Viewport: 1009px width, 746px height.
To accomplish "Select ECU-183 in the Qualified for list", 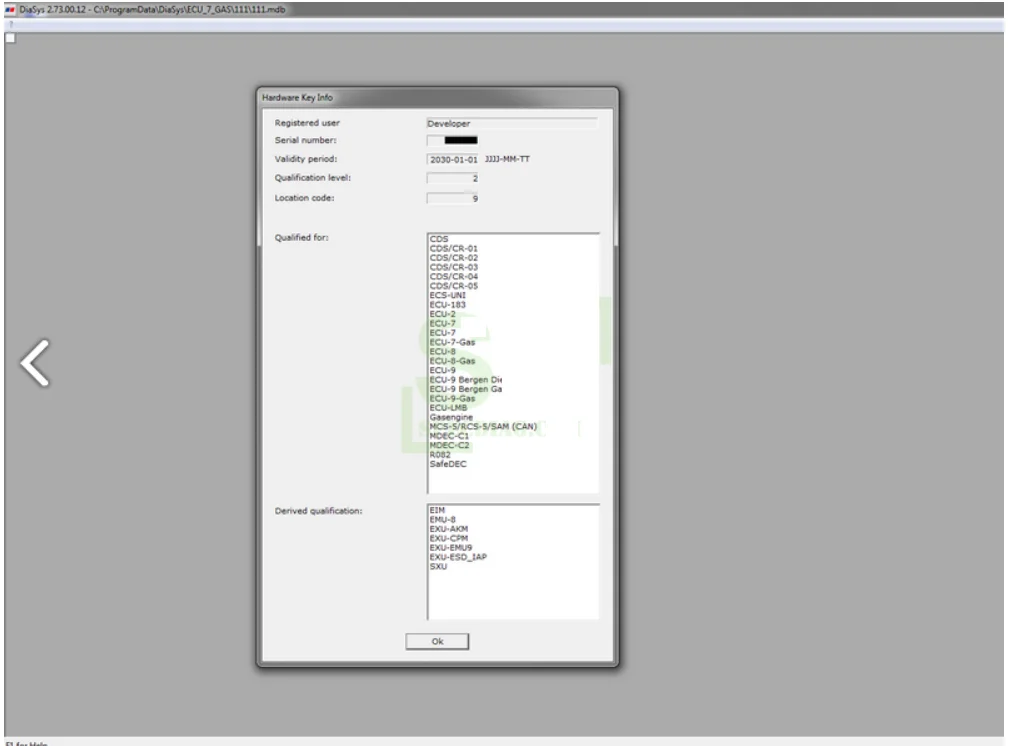I will [x=447, y=304].
